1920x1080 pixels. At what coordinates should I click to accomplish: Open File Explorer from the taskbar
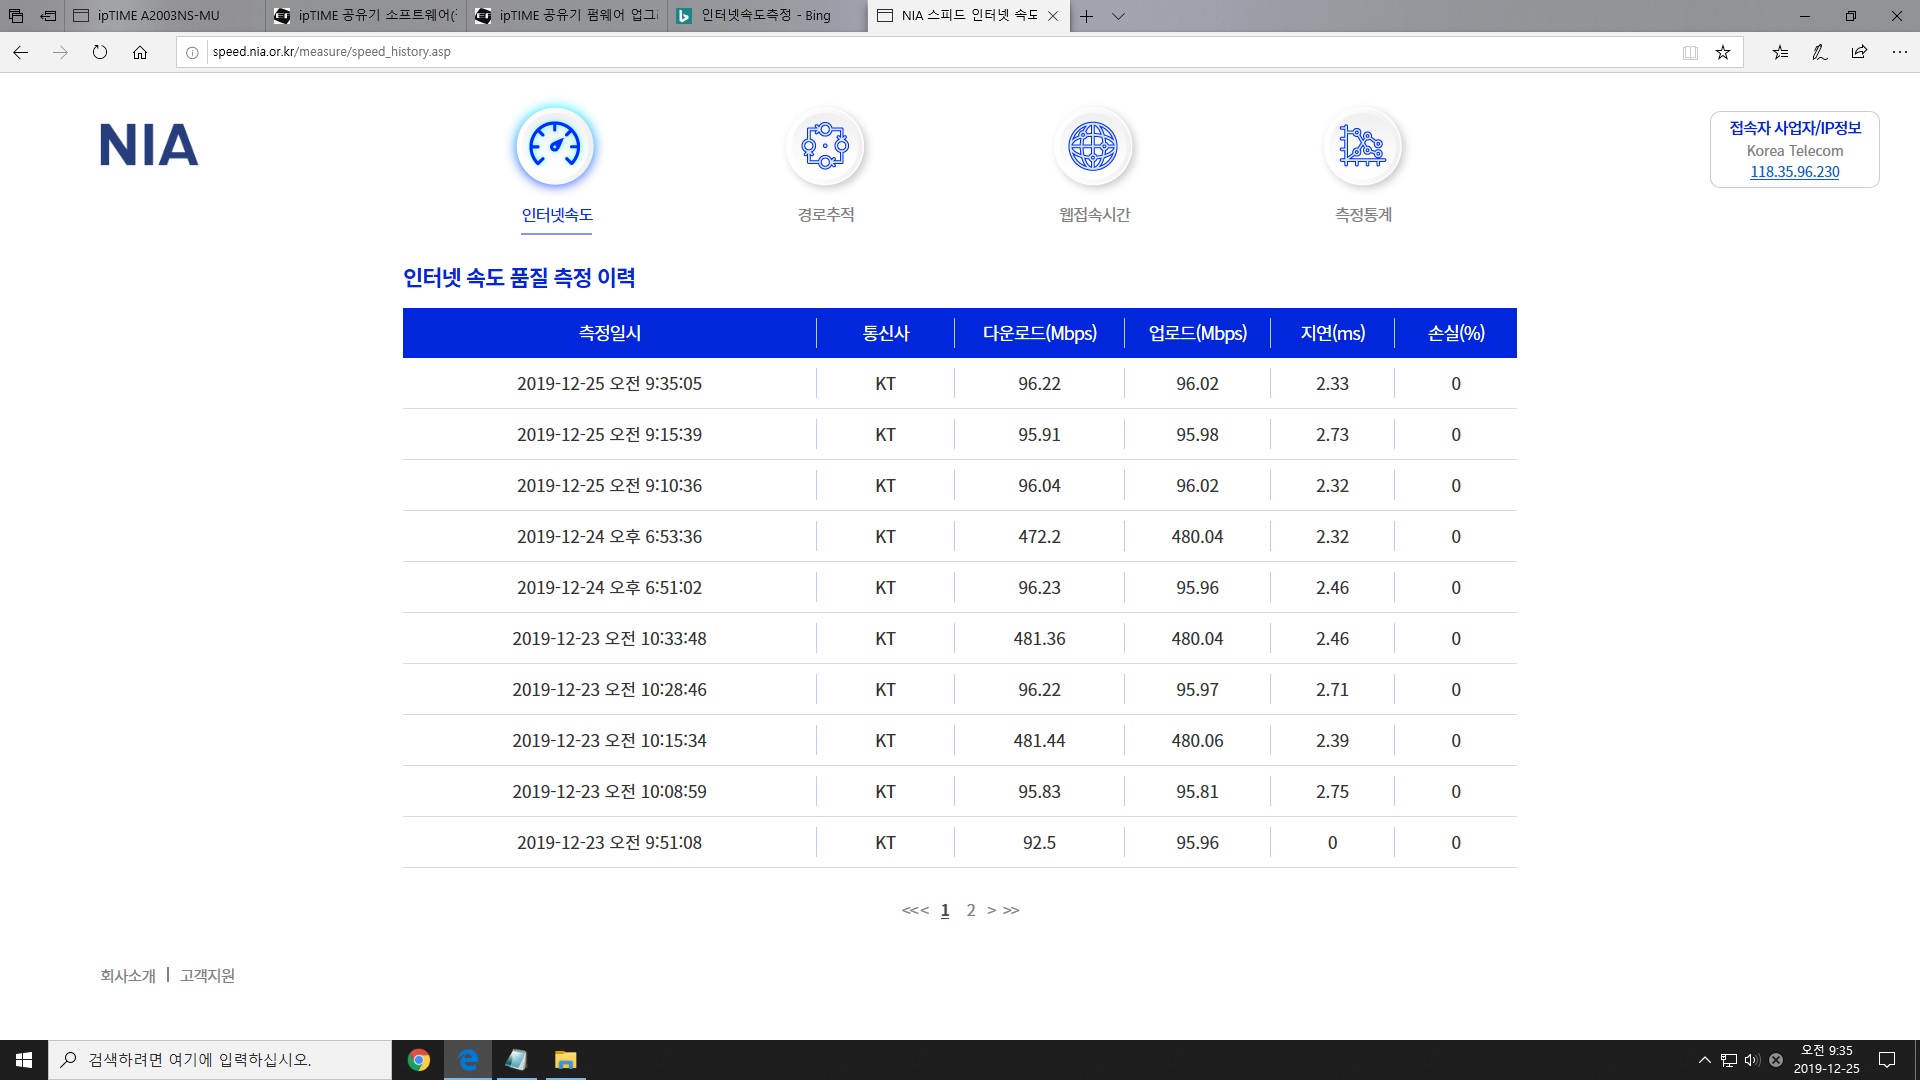(566, 1060)
